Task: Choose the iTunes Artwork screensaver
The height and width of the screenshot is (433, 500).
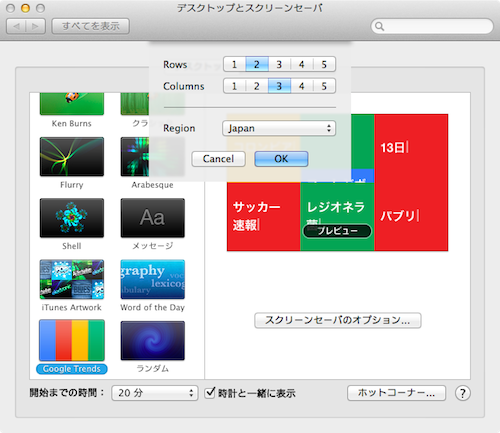Action: (72, 279)
